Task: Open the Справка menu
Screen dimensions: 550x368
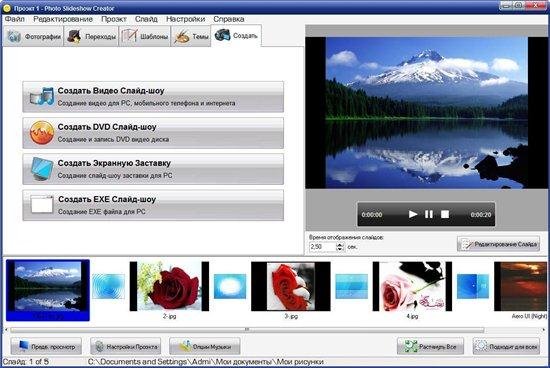Action: click(x=228, y=19)
